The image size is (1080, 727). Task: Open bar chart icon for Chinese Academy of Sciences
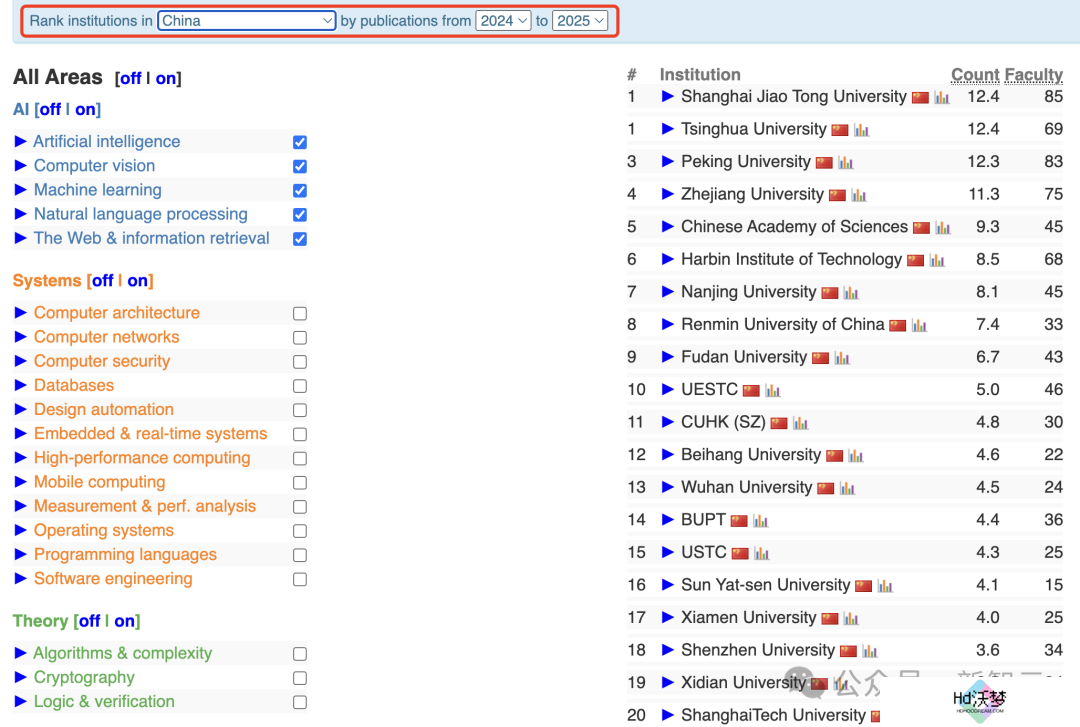point(942,227)
